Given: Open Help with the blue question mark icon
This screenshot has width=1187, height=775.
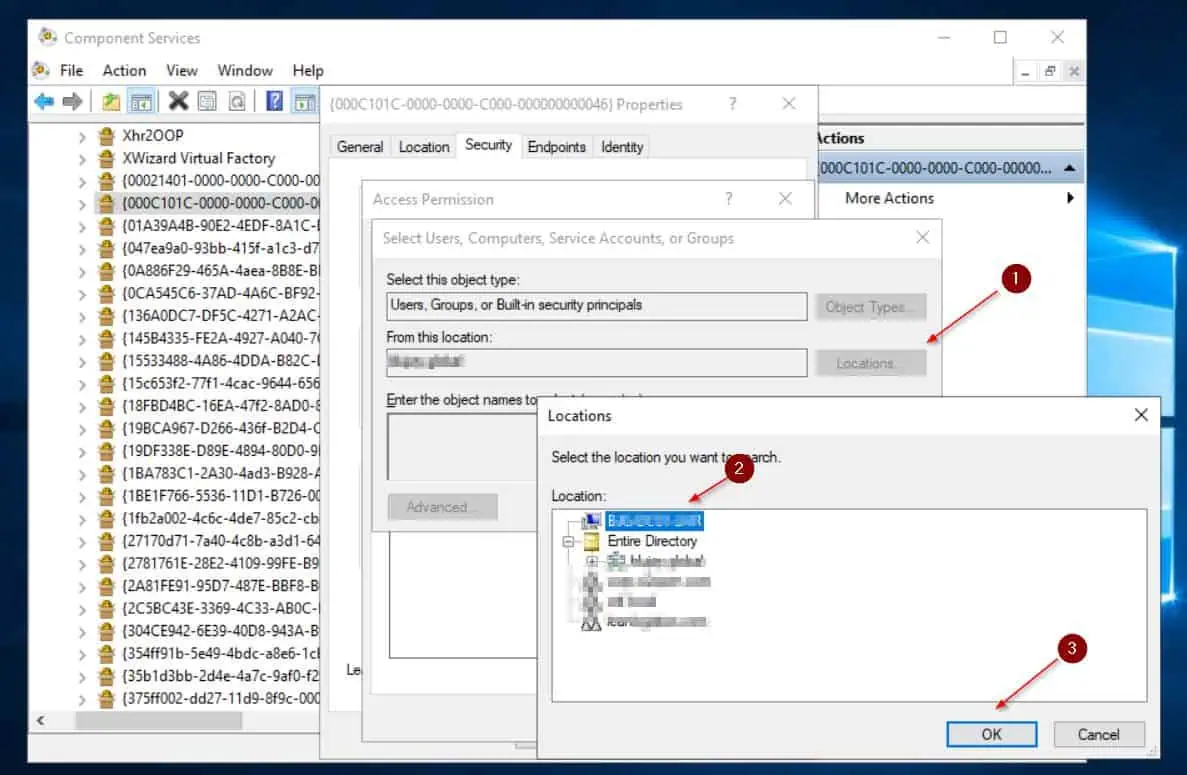Looking at the screenshot, I should (x=275, y=101).
